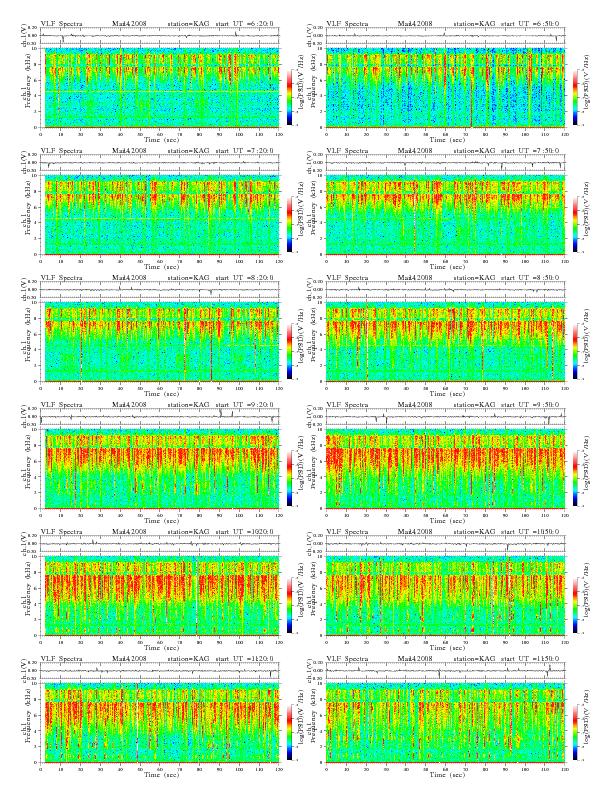Click the title text 'start UT =7:20:0'
612x792 pixels.
(244, 151)
